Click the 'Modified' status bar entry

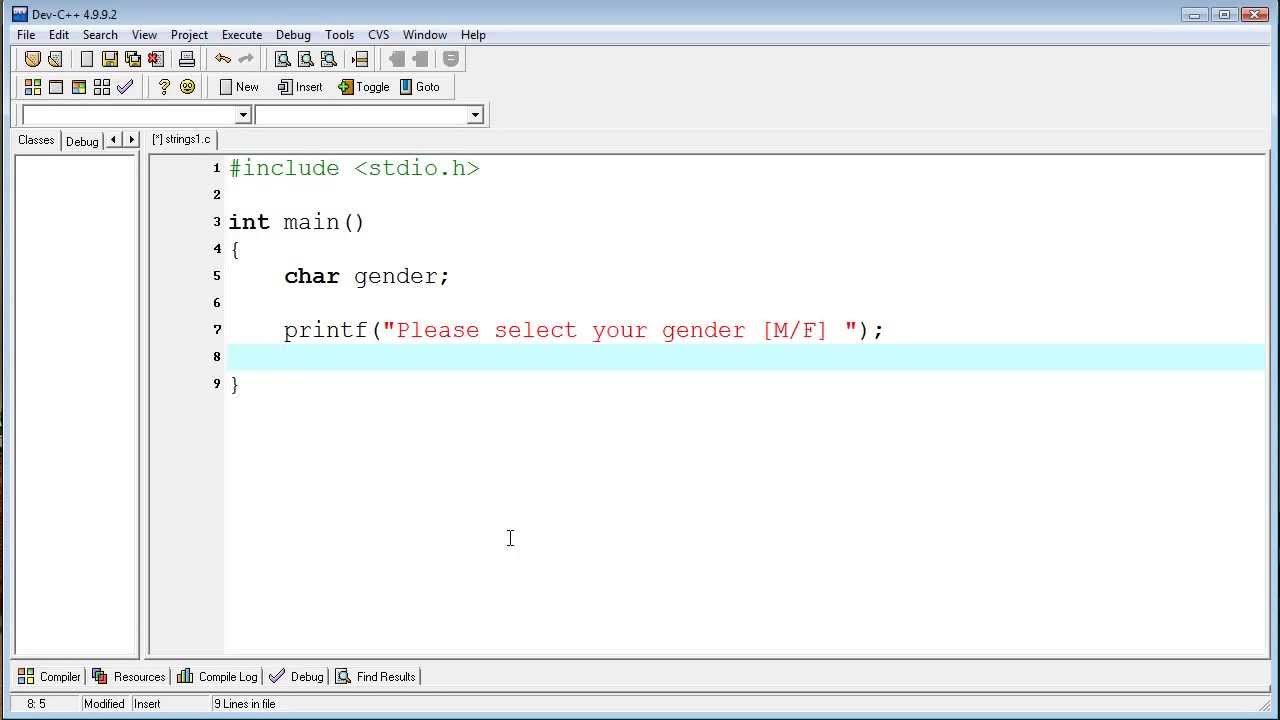coord(104,704)
